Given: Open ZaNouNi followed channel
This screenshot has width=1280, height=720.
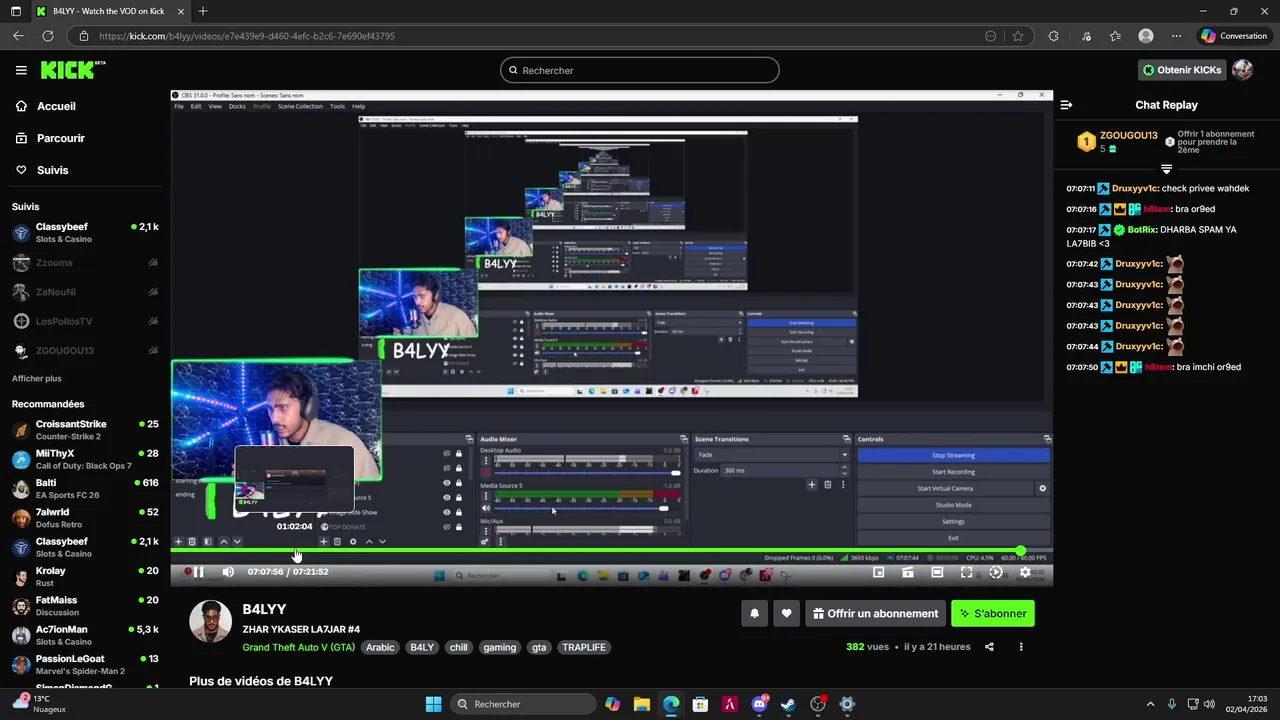Looking at the screenshot, I should click(85, 292).
